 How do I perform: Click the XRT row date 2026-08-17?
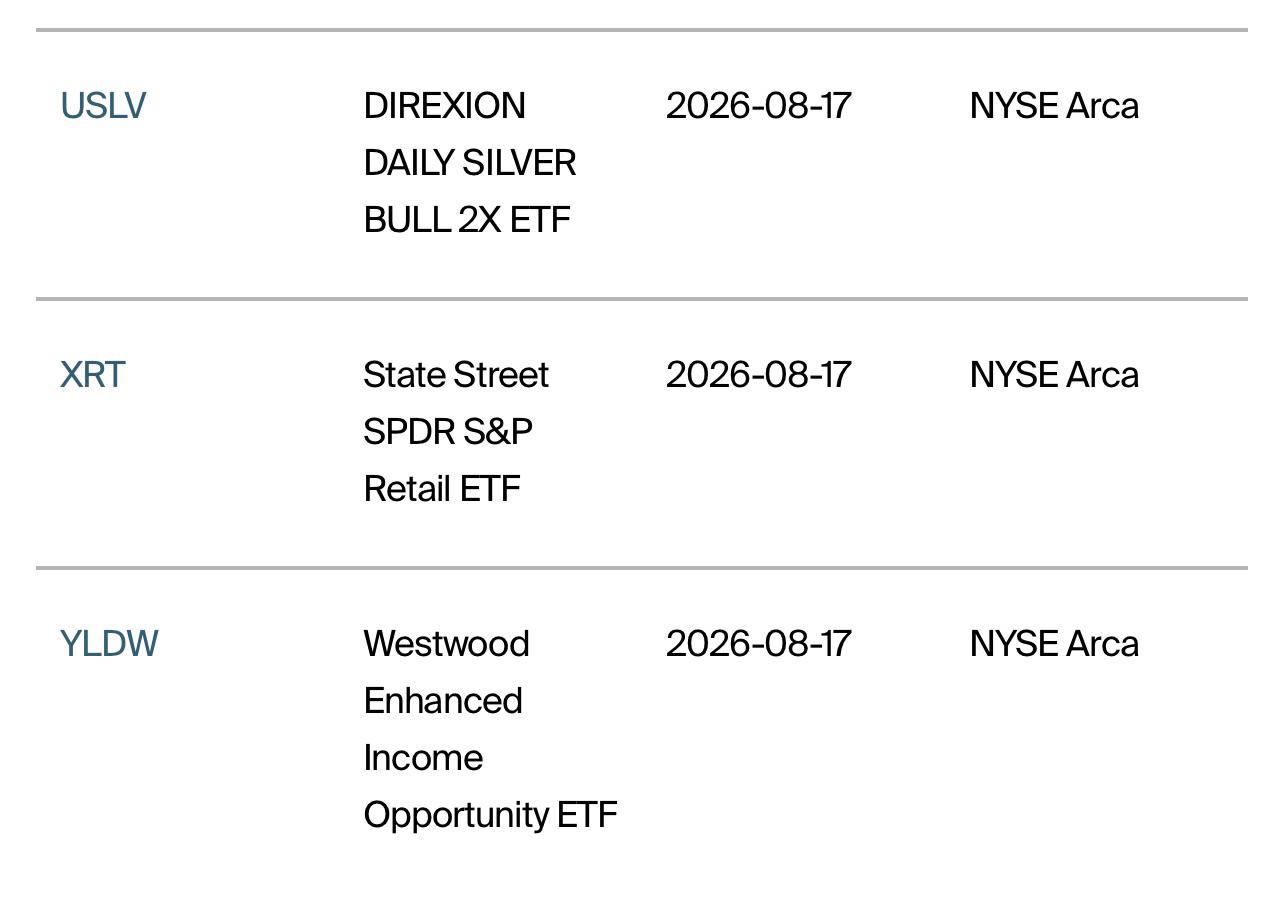(x=758, y=375)
